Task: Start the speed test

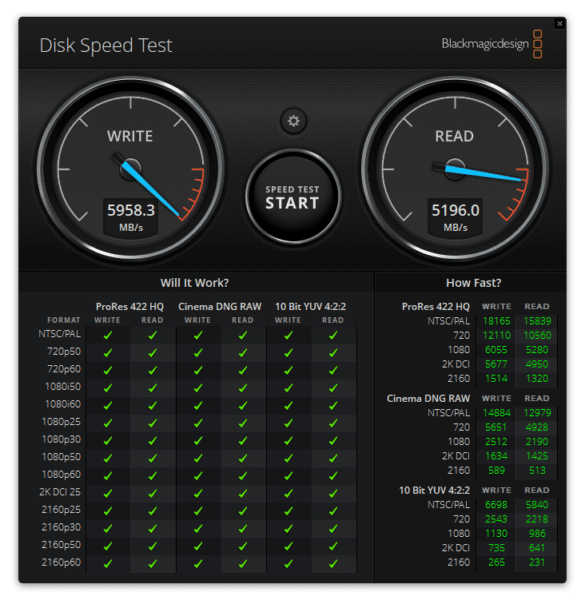Action: 293,197
